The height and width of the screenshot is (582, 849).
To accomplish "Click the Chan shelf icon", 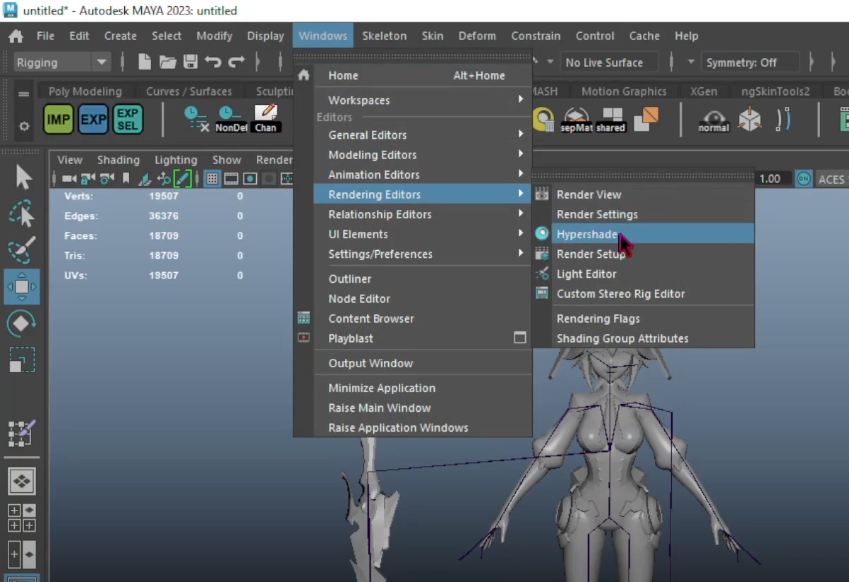I will (265, 119).
